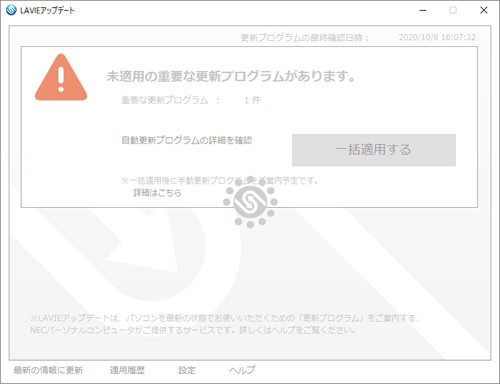This screenshot has height=384, width=500.
Task: Minimize the LAVIEアップデート window
Action: click(423, 10)
